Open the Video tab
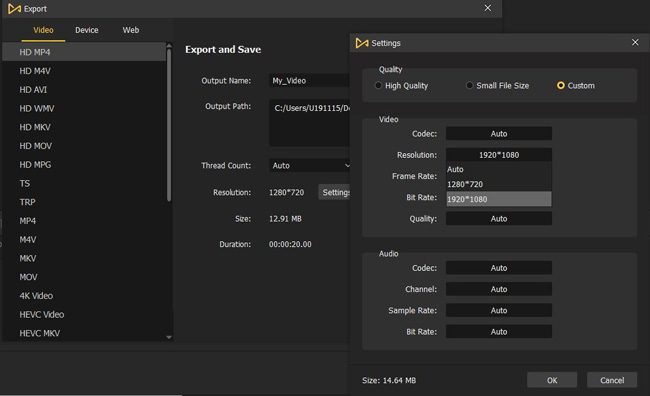650x396 pixels. [x=43, y=30]
